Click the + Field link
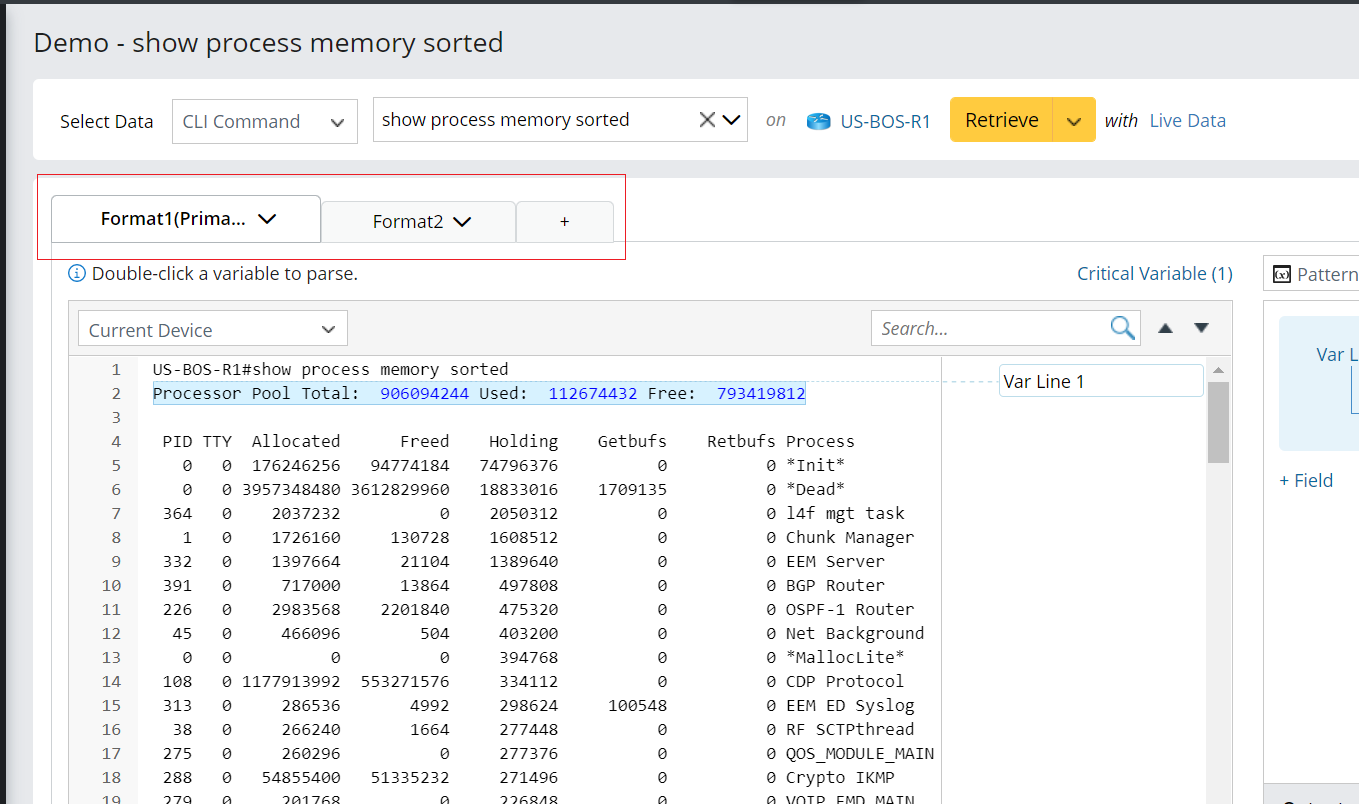The height and width of the screenshot is (804, 1359). click(x=1306, y=480)
